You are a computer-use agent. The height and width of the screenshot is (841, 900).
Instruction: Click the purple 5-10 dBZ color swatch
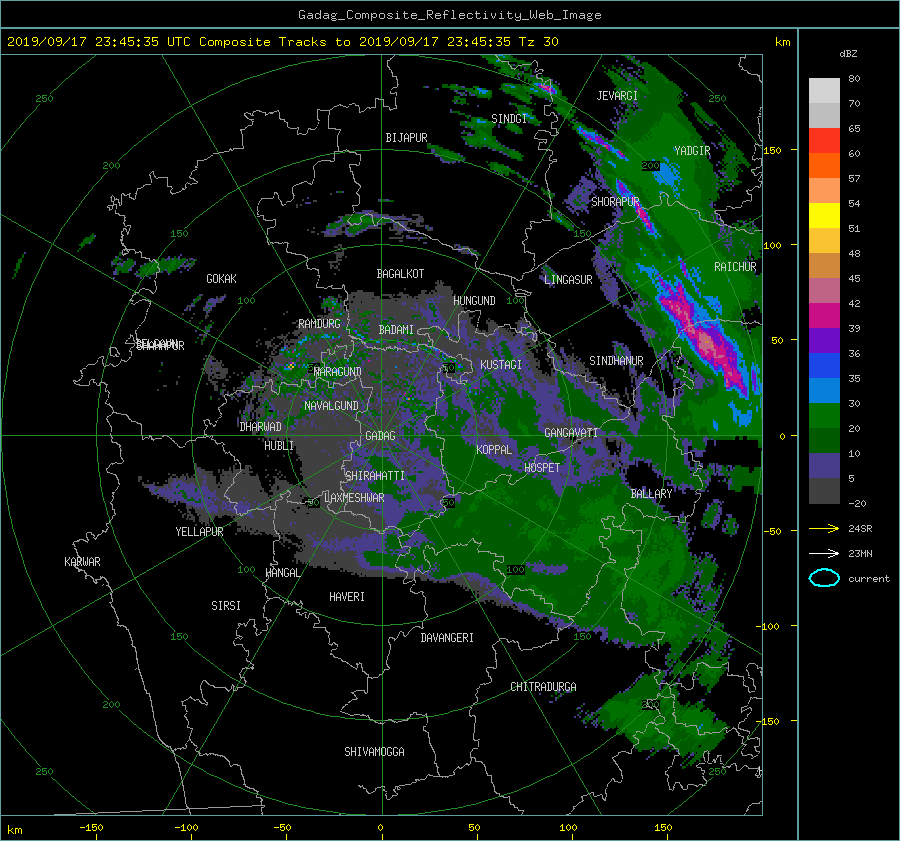click(x=824, y=466)
